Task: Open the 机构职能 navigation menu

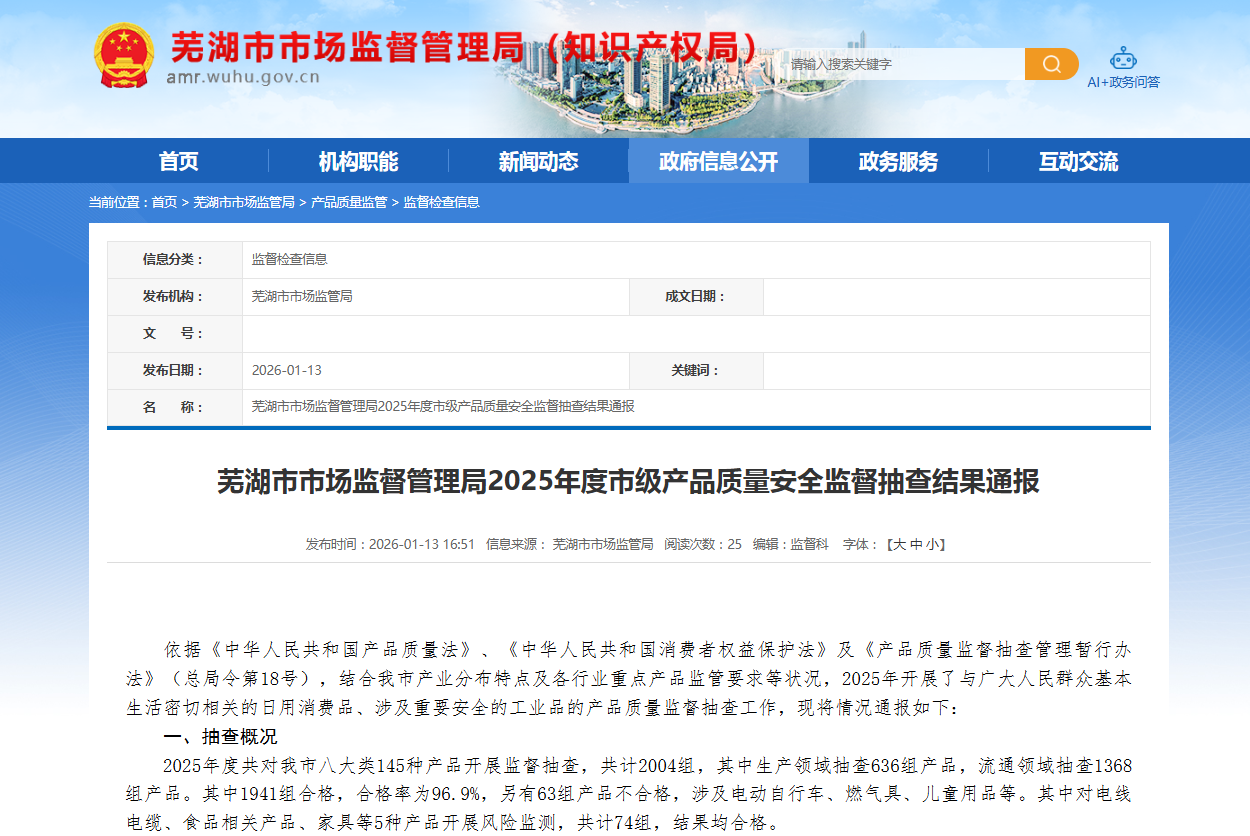Action: coord(358,161)
